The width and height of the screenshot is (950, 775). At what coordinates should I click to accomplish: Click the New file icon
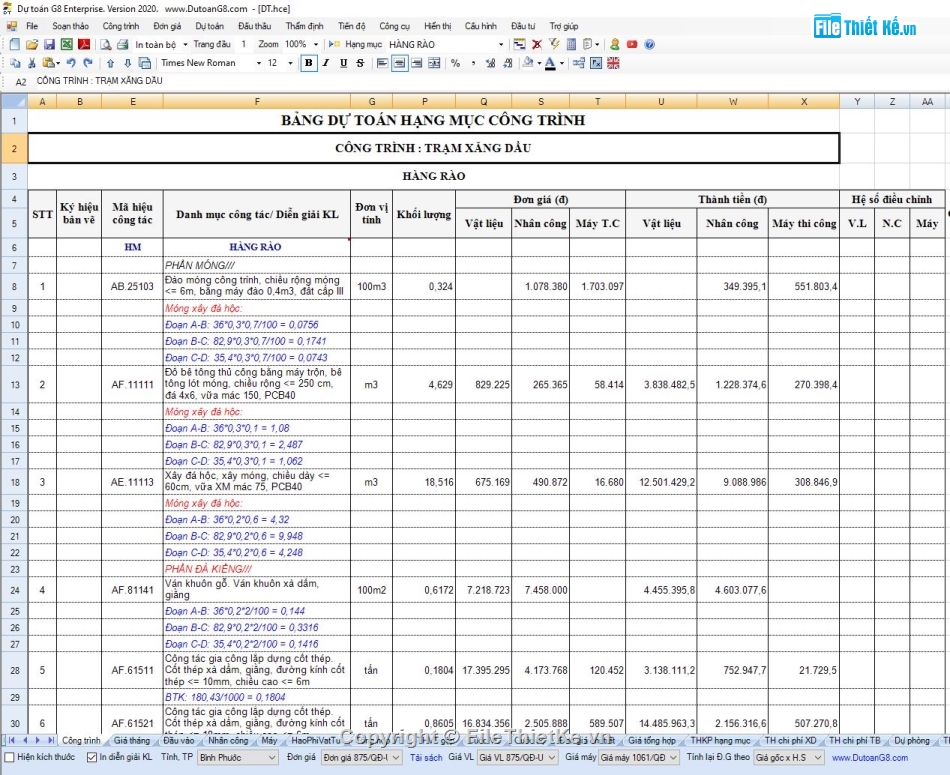[15, 44]
